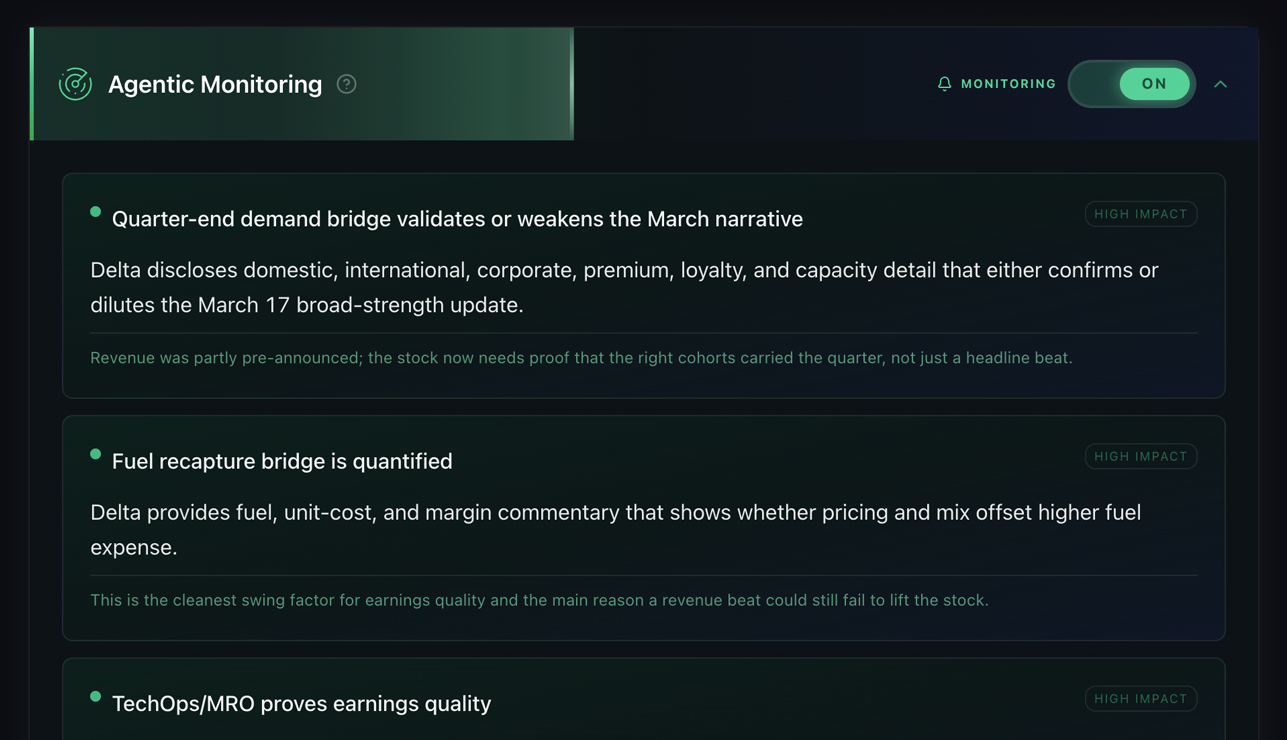
Task: Click the HIGH IMPACT badge on the Fuel recapture card
Action: 1140,455
